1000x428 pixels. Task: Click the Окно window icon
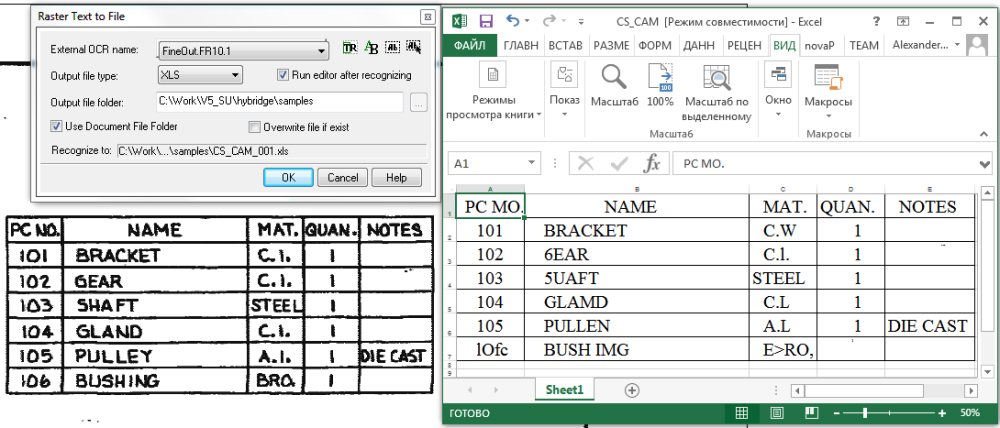pos(778,75)
